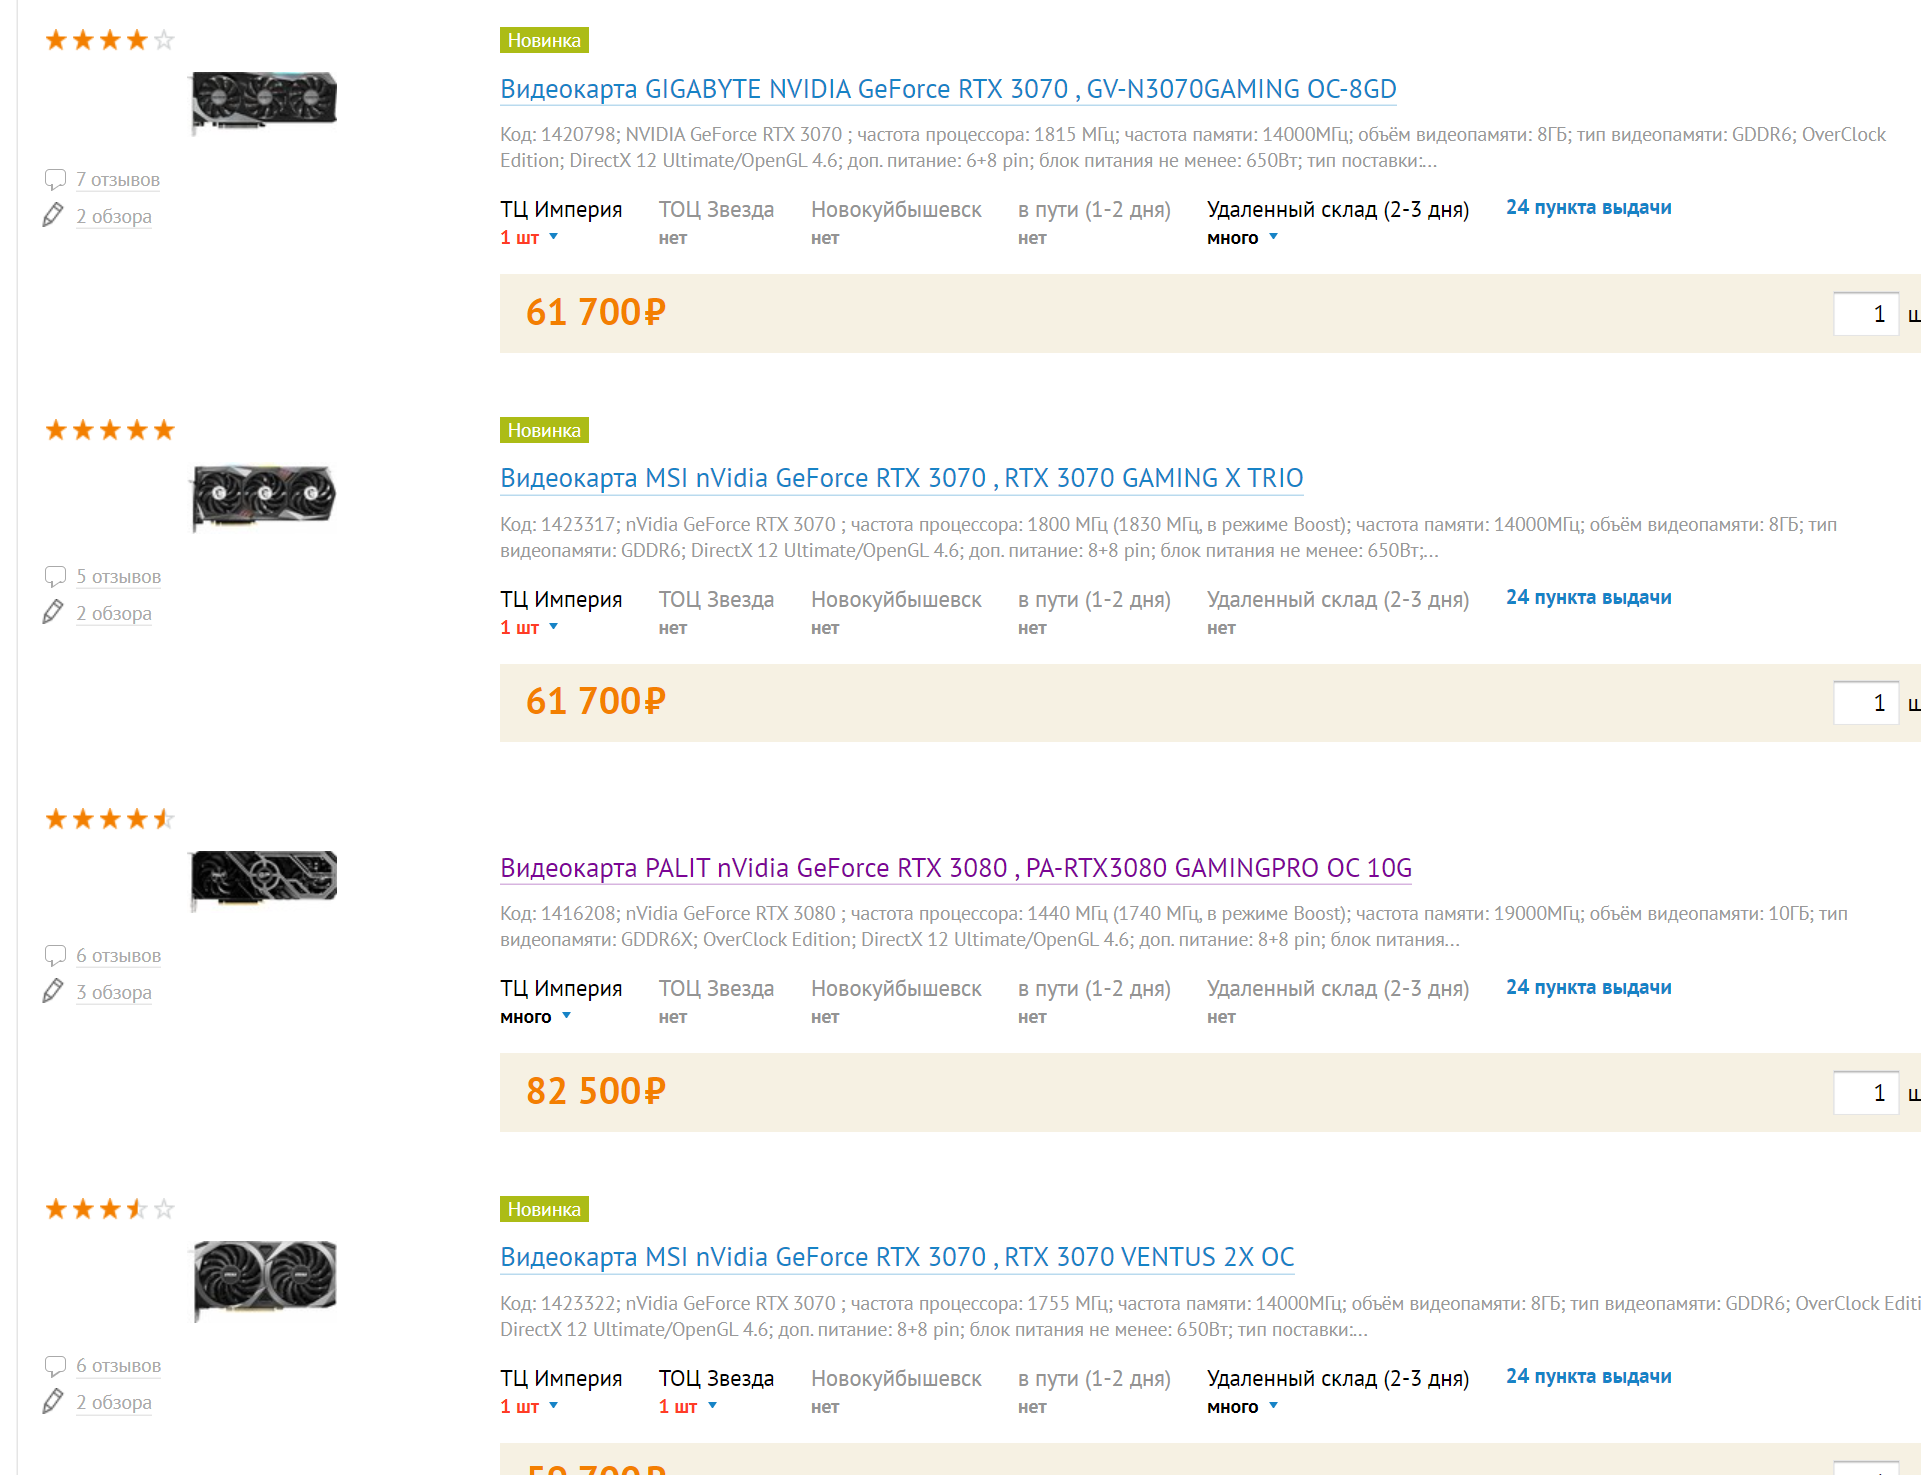Open 2 обзора for the GIGABYTE card

point(114,217)
